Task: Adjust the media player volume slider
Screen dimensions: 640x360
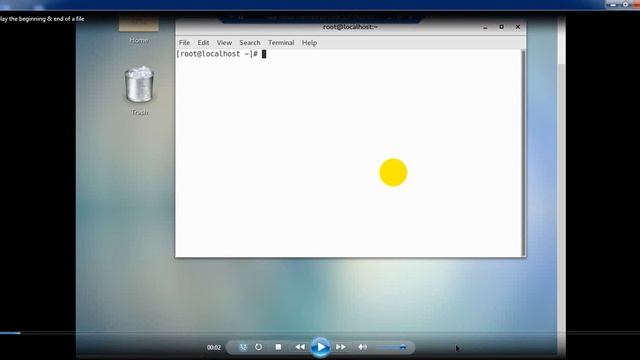Action: tap(391, 347)
